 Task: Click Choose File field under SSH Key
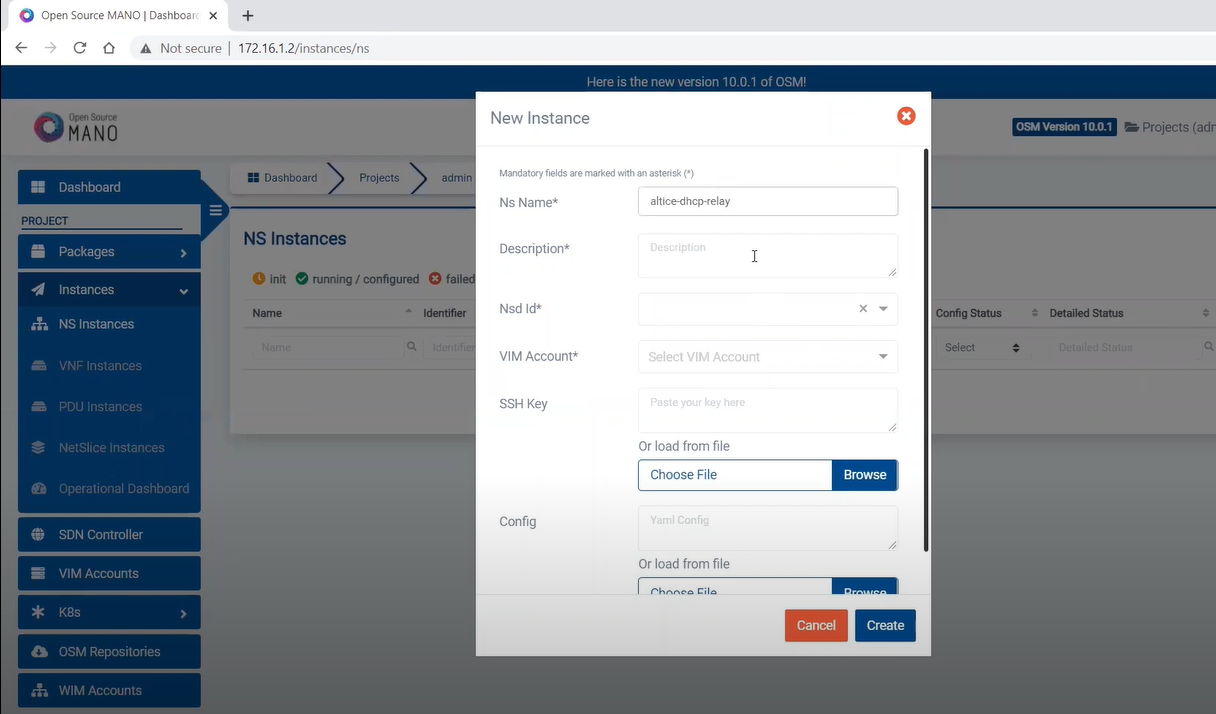coord(735,475)
